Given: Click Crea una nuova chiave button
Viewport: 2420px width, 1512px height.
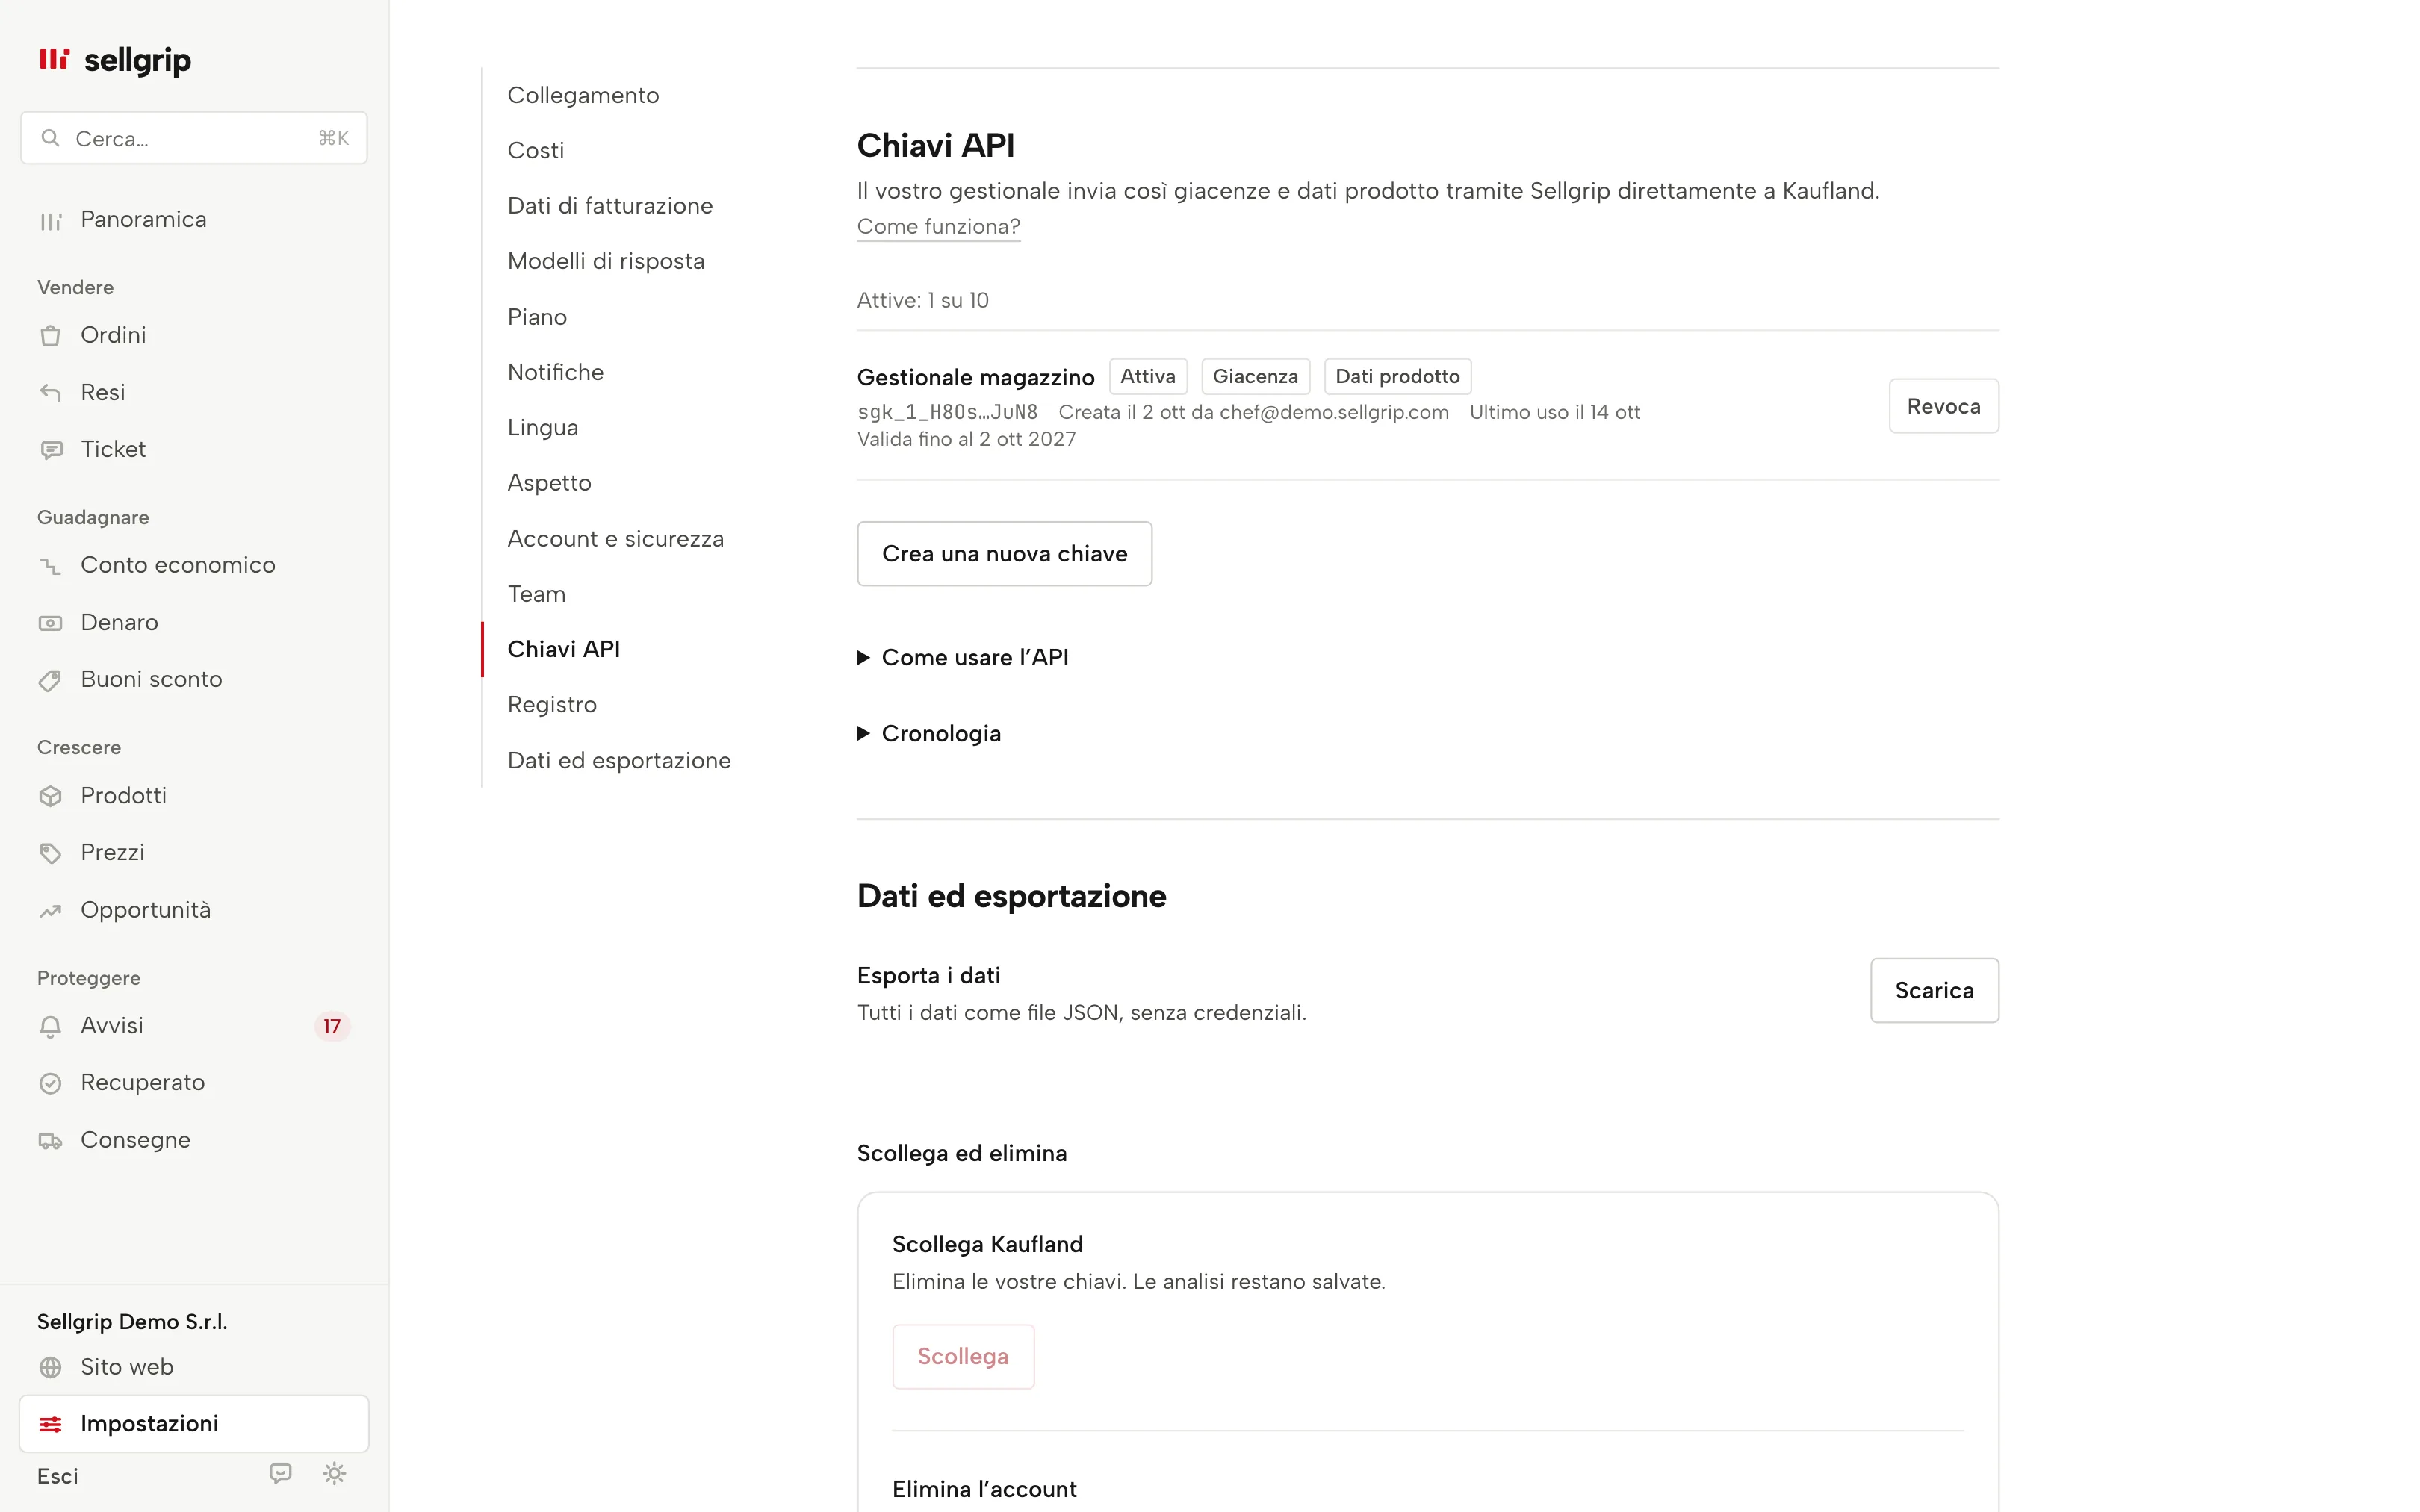Looking at the screenshot, I should 1004,553.
